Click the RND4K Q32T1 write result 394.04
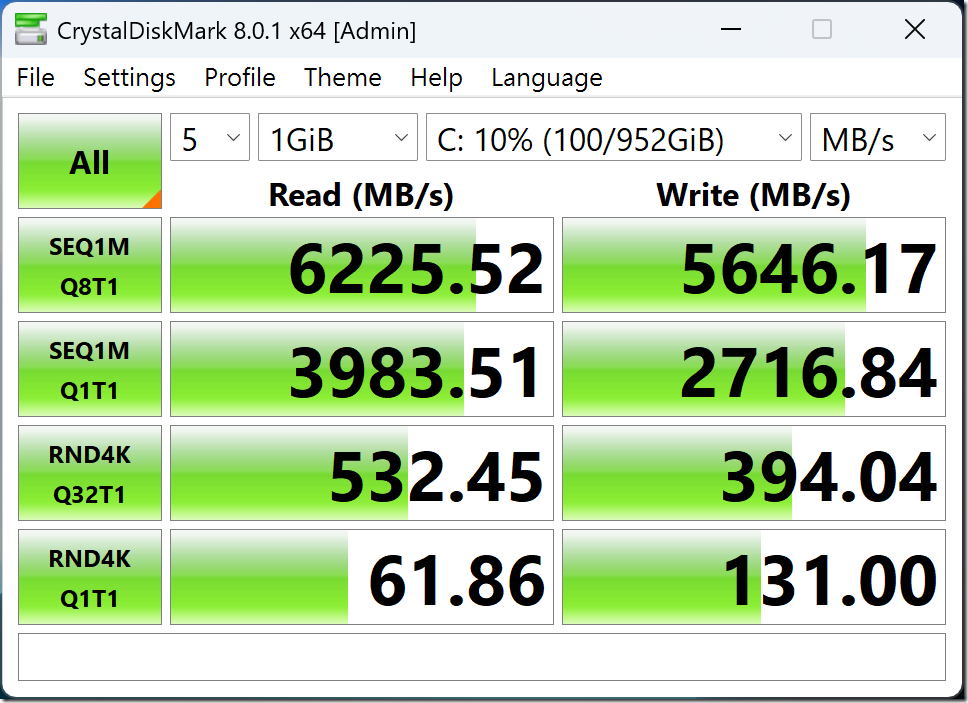The height and width of the screenshot is (703, 968). point(754,473)
